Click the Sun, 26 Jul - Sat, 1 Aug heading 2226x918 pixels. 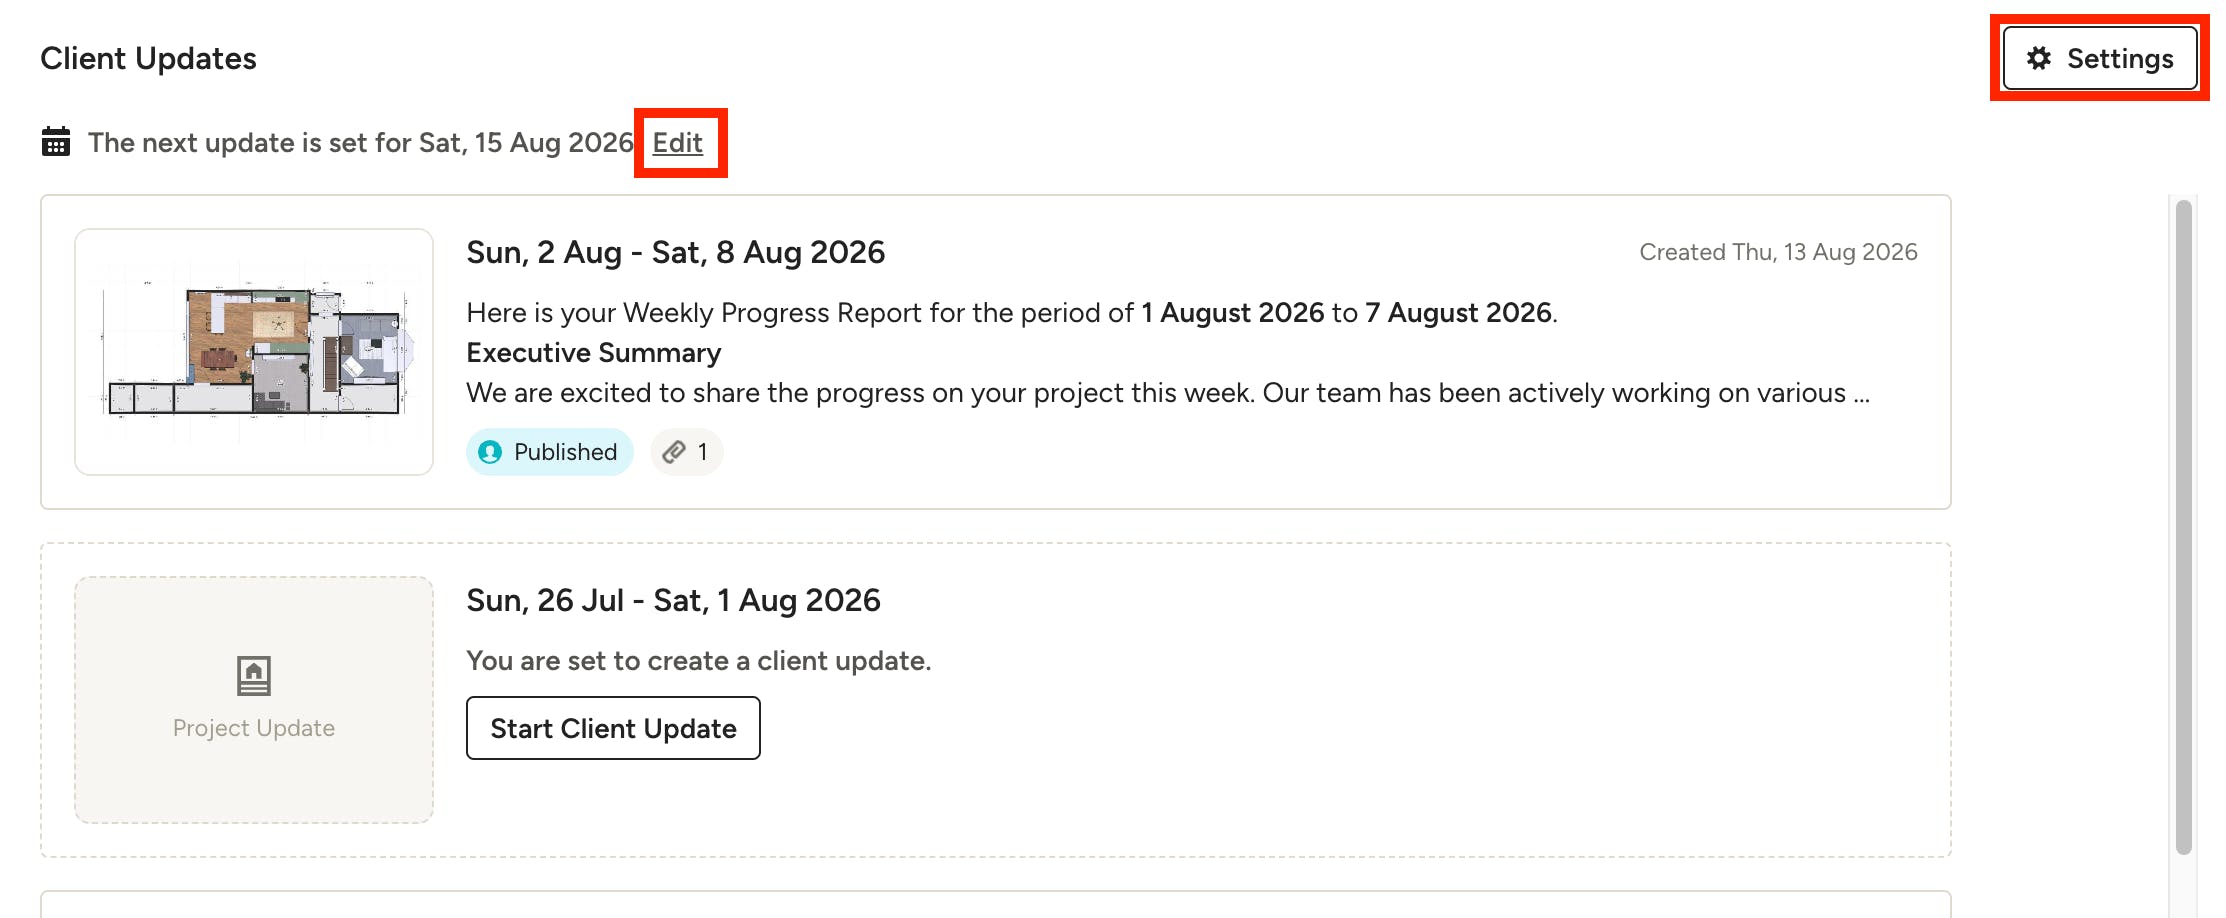point(673,600)
